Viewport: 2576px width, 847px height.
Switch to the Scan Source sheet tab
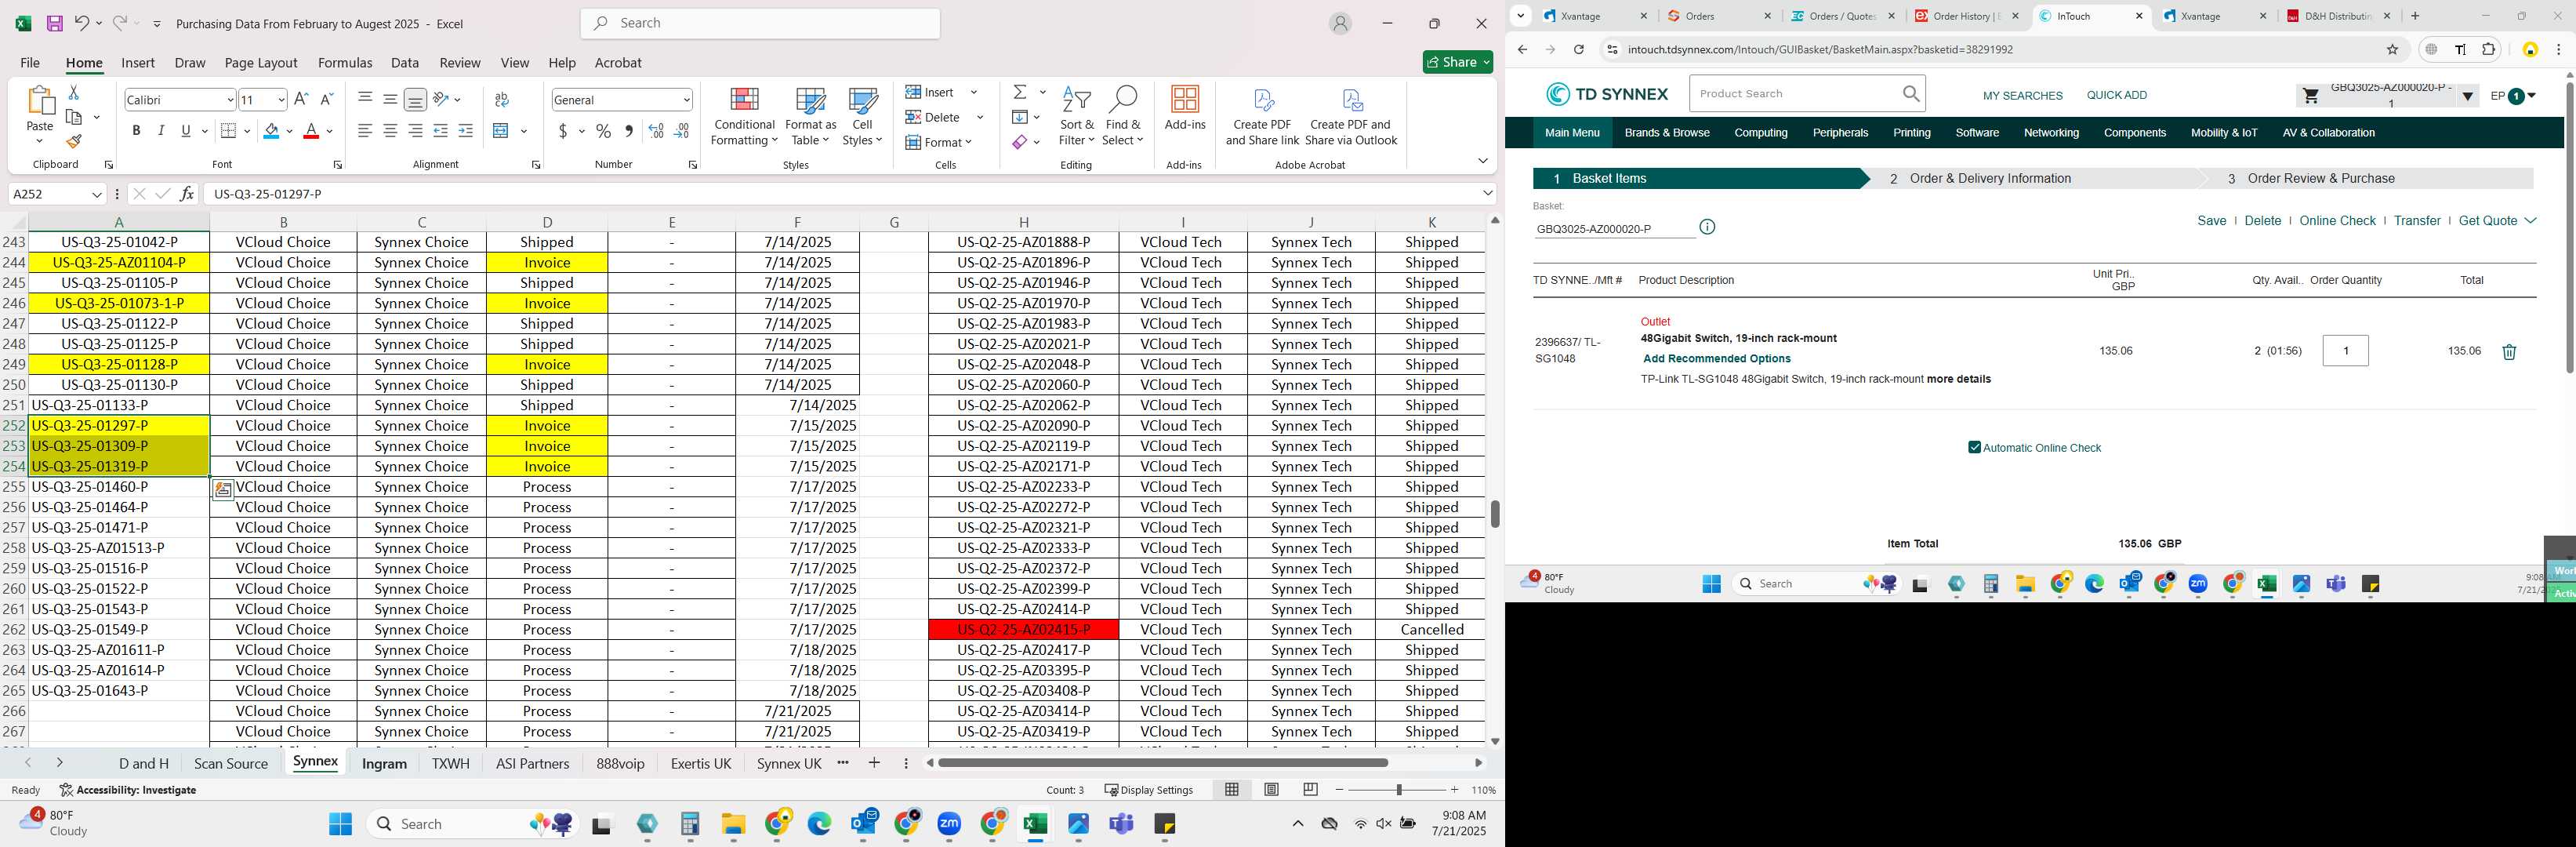pos(231,763)
